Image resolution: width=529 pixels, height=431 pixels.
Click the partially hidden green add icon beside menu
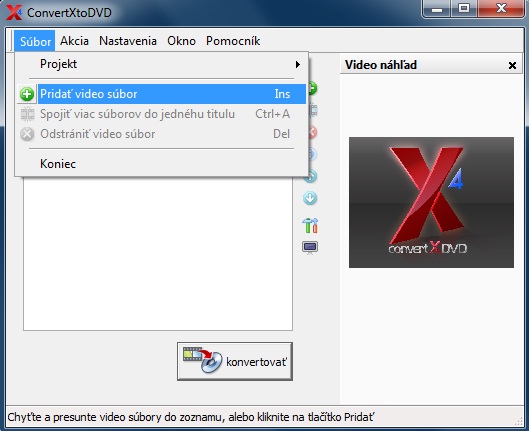pos(313,88)
